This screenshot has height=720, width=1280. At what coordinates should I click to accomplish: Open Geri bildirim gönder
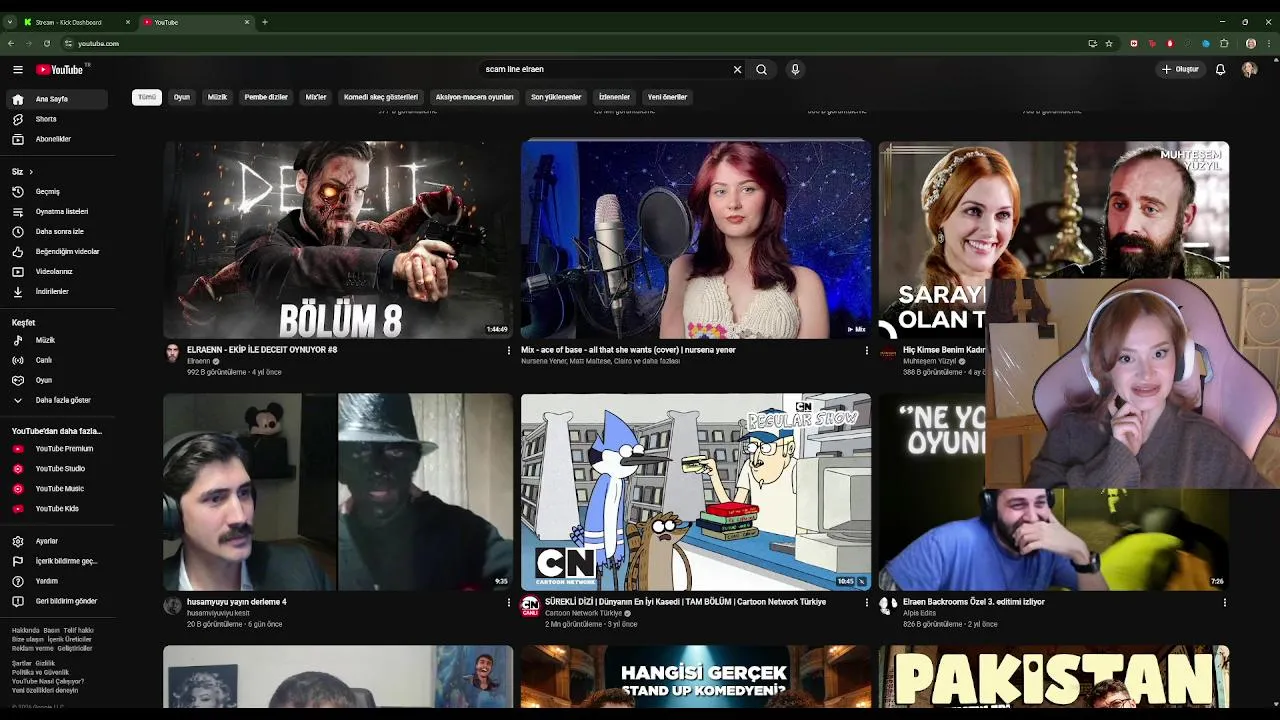tap(56, 601)
